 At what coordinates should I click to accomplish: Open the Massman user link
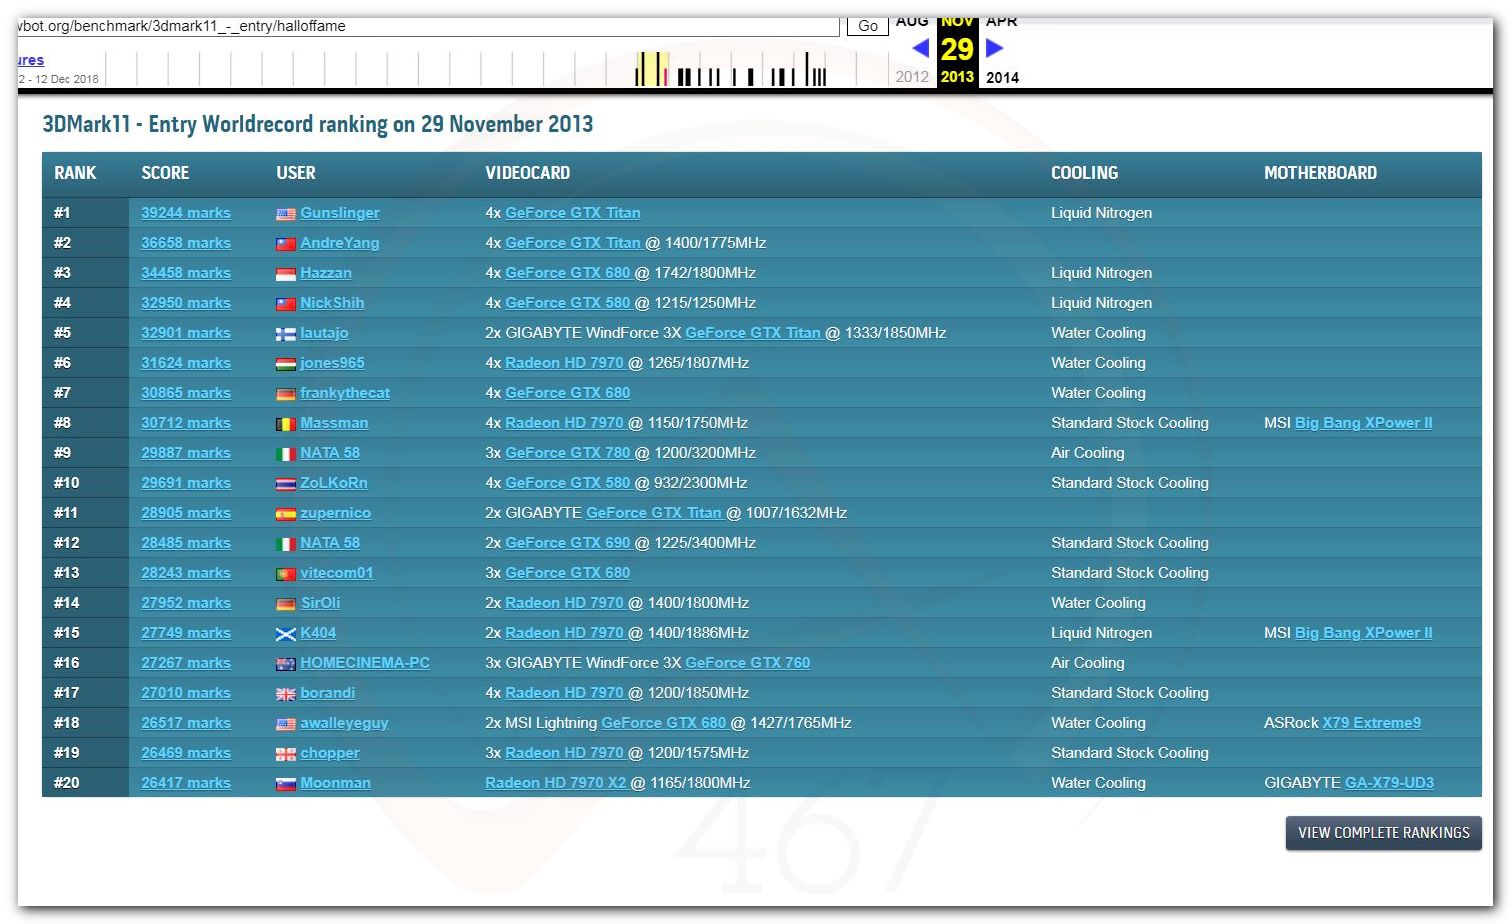point(334,423)
